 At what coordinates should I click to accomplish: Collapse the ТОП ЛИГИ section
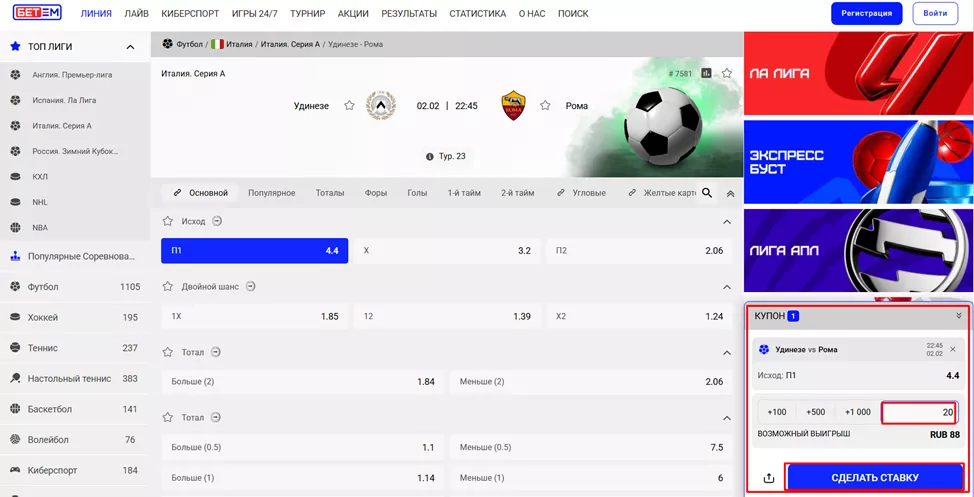130,47
